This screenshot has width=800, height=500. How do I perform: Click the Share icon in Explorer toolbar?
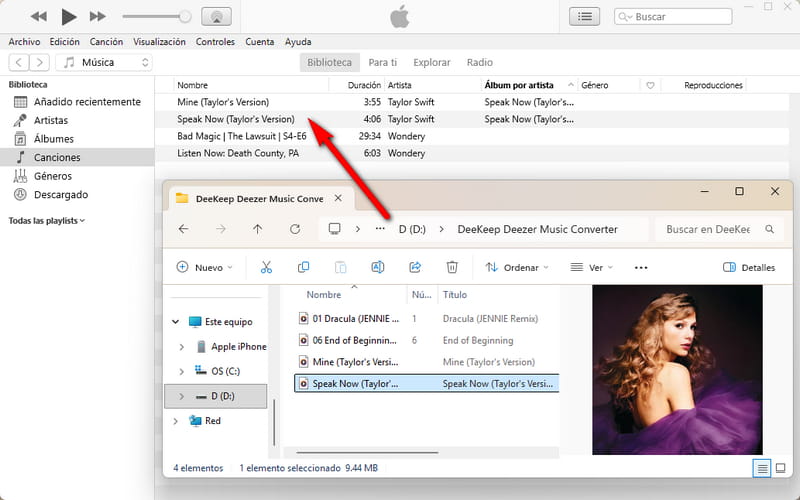click(x=415, y=267)
